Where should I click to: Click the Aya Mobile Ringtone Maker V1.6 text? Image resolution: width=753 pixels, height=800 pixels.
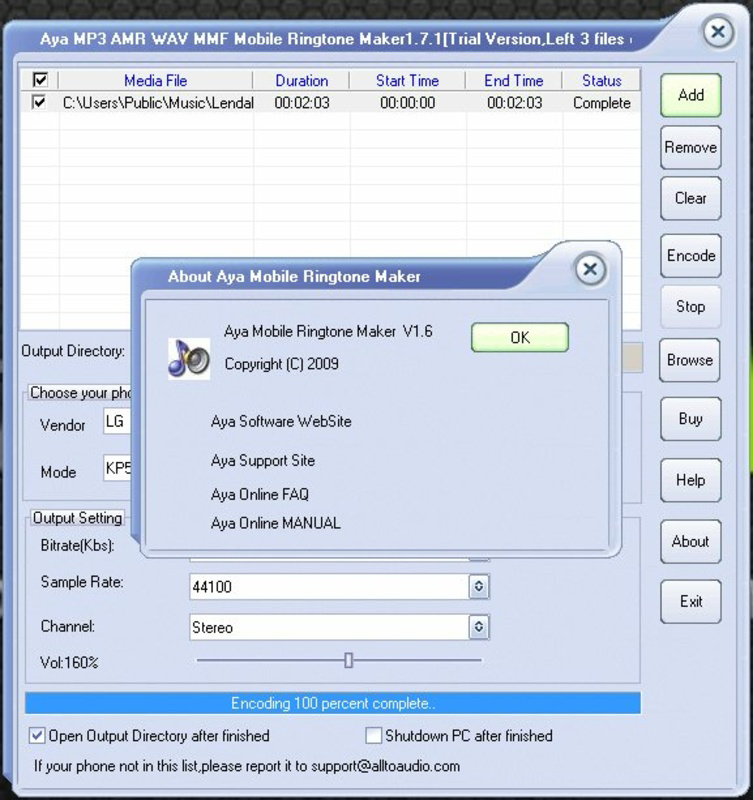click(328, 332)
